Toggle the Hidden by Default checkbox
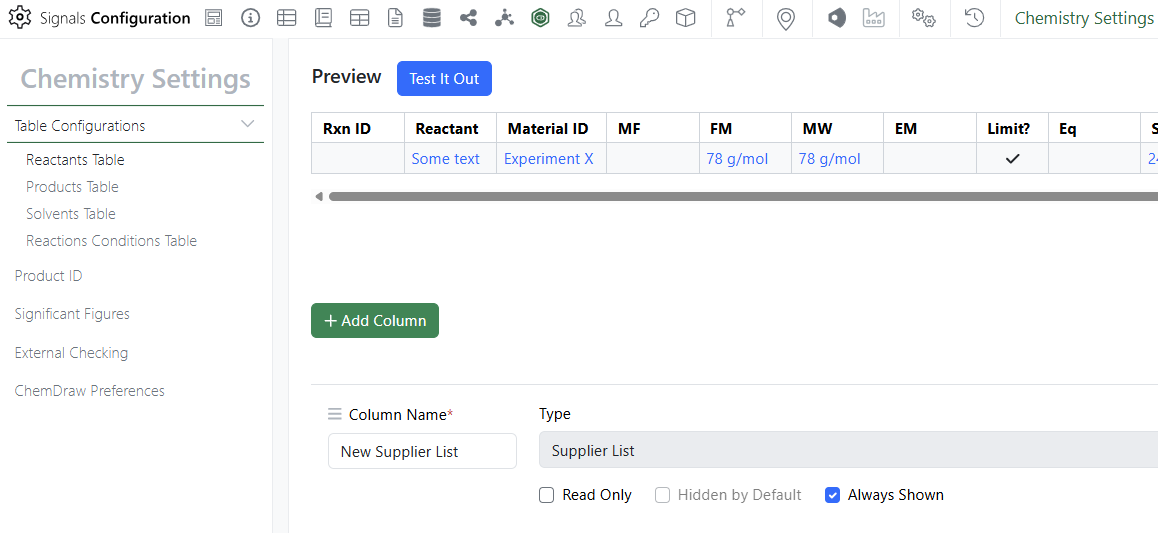 662,495
